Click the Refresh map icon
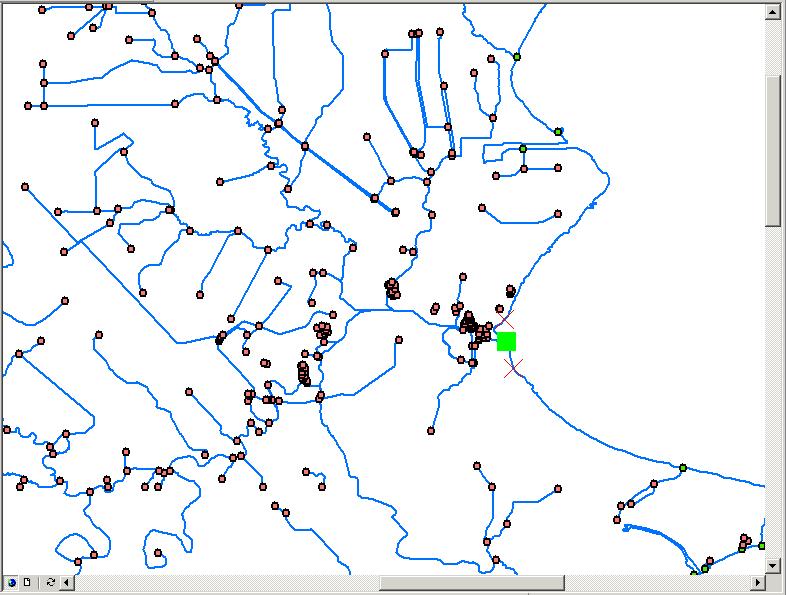 click(x=50, y=582)
